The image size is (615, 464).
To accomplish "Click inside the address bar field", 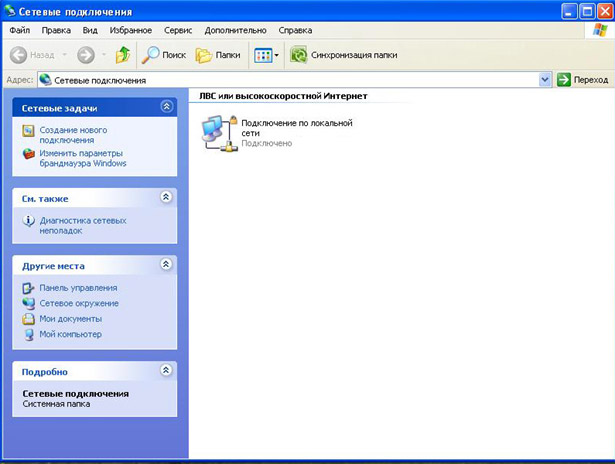I will click(x=290, y=79).
